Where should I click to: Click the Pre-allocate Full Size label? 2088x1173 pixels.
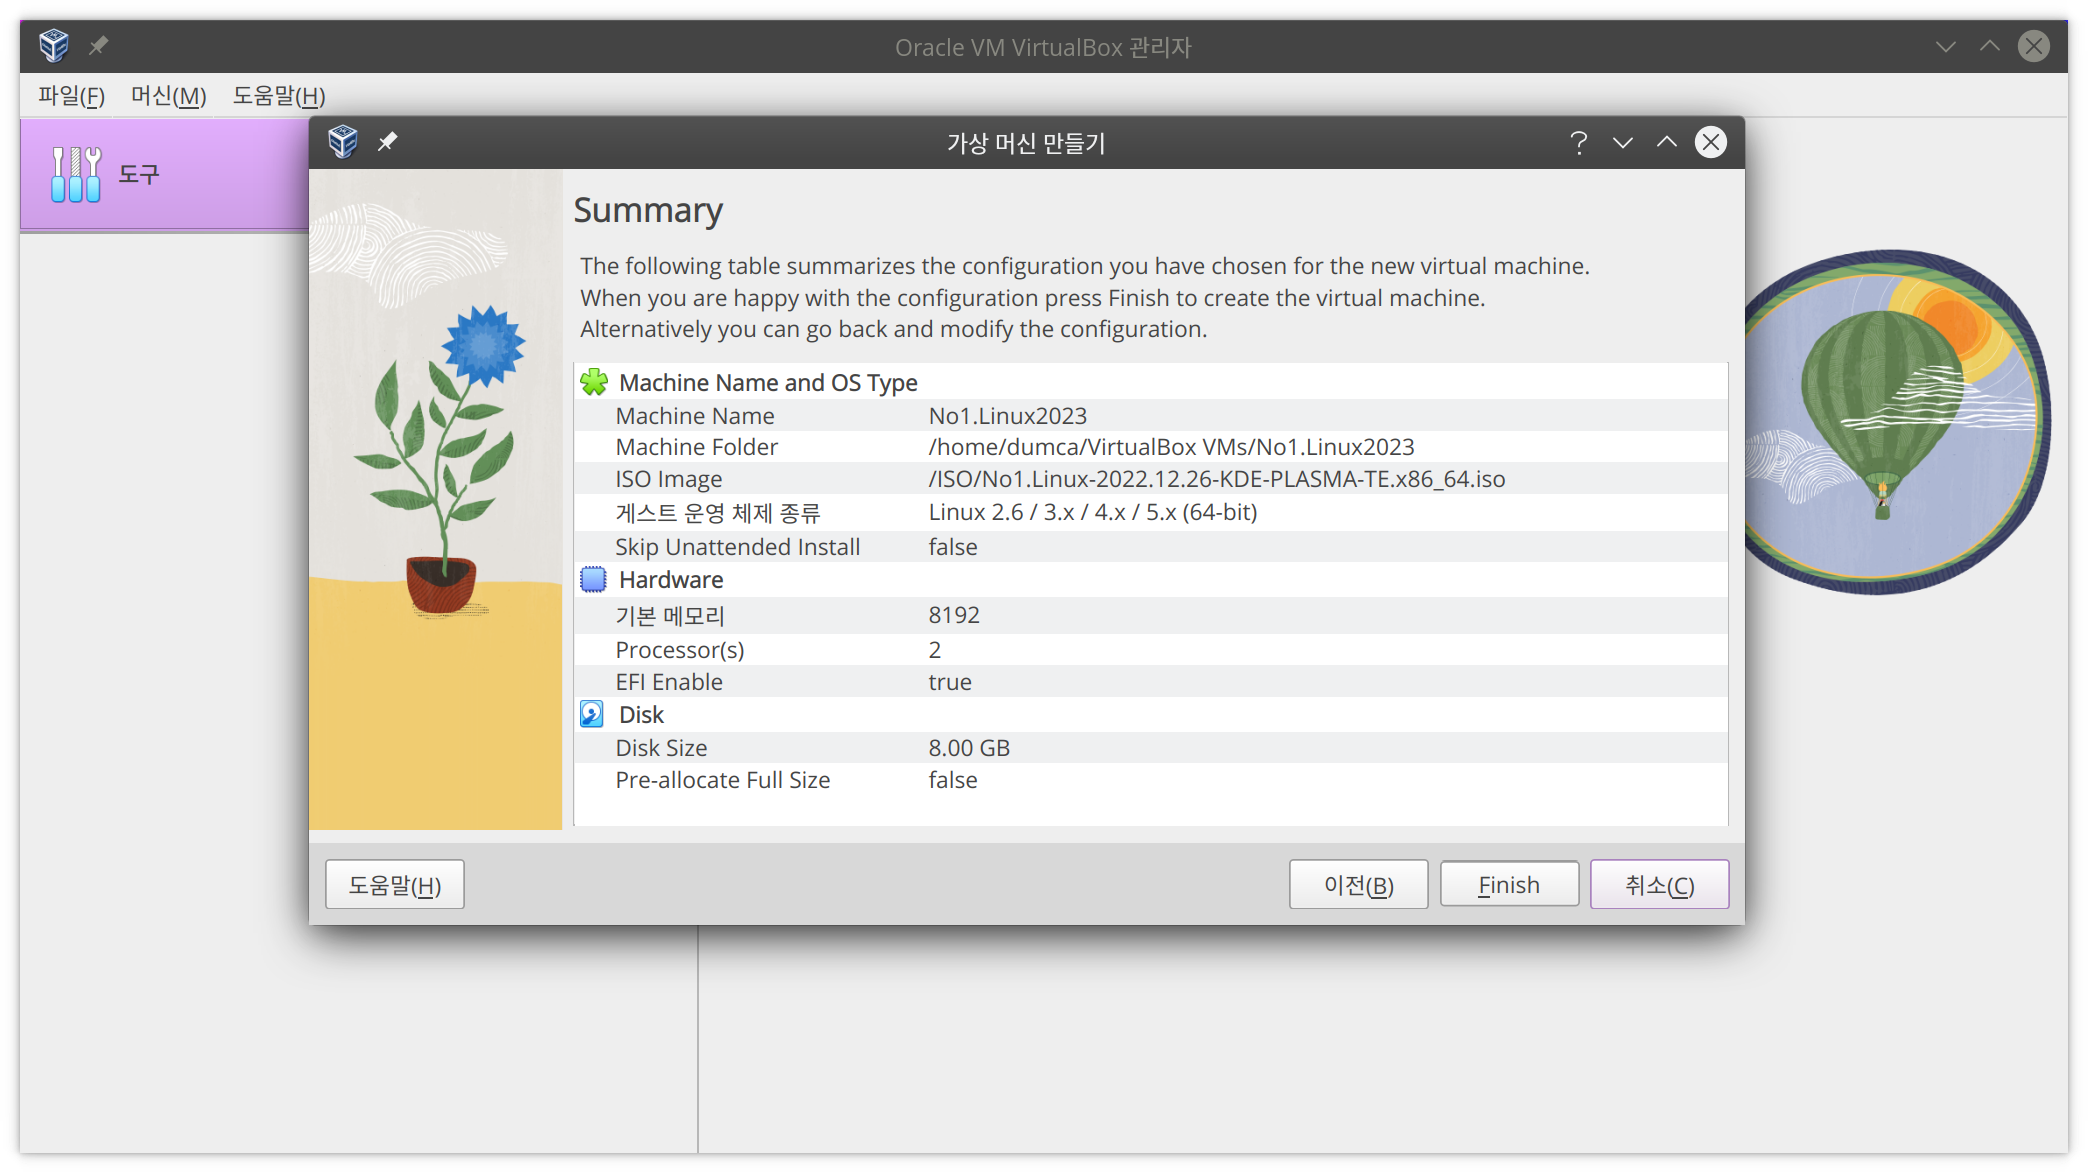coord(723,779)
